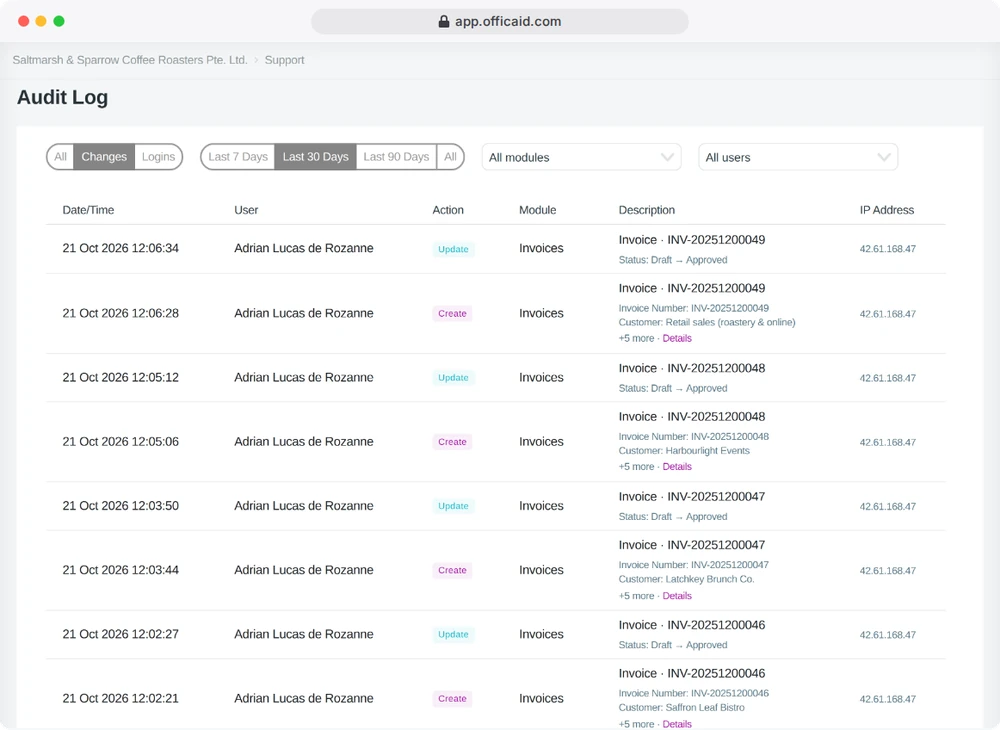Click the lock icon in address bar
Image resolution: width=1000 pixels, height=730 pixels.
coord(444,22)
